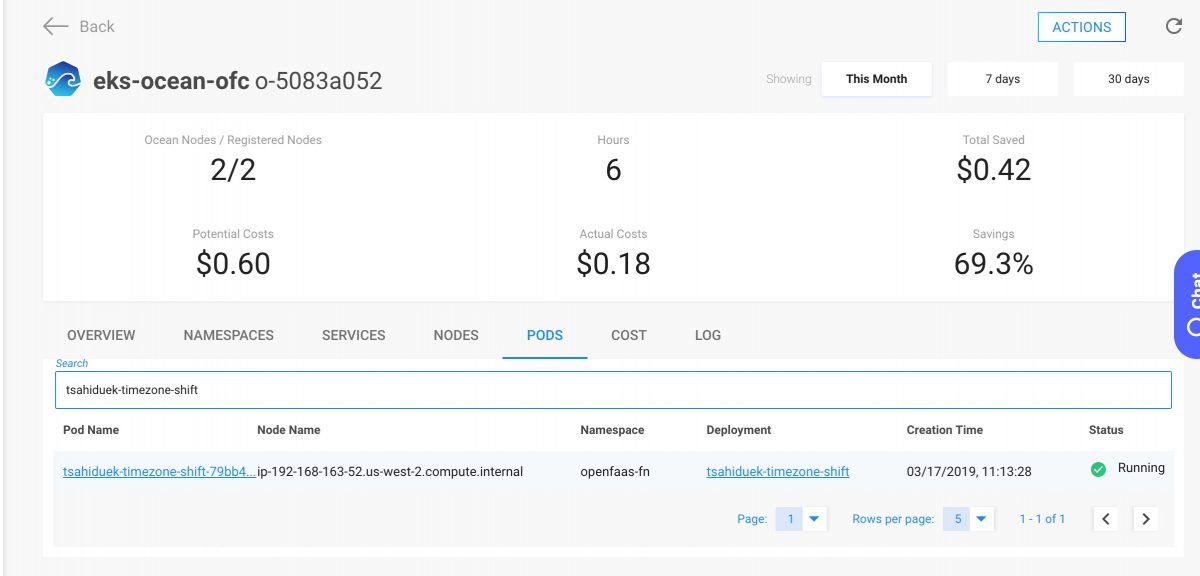Expand the Page number dropdown
This screenshot has height=576, width=1200.
813,519
